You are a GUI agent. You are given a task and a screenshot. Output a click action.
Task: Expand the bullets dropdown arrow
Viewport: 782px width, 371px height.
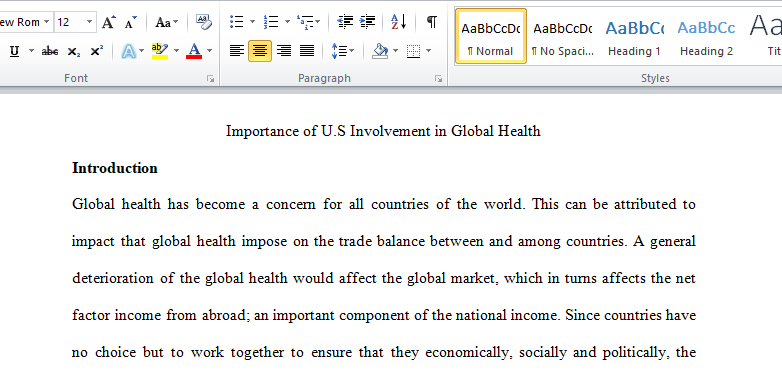coord(252,22)
